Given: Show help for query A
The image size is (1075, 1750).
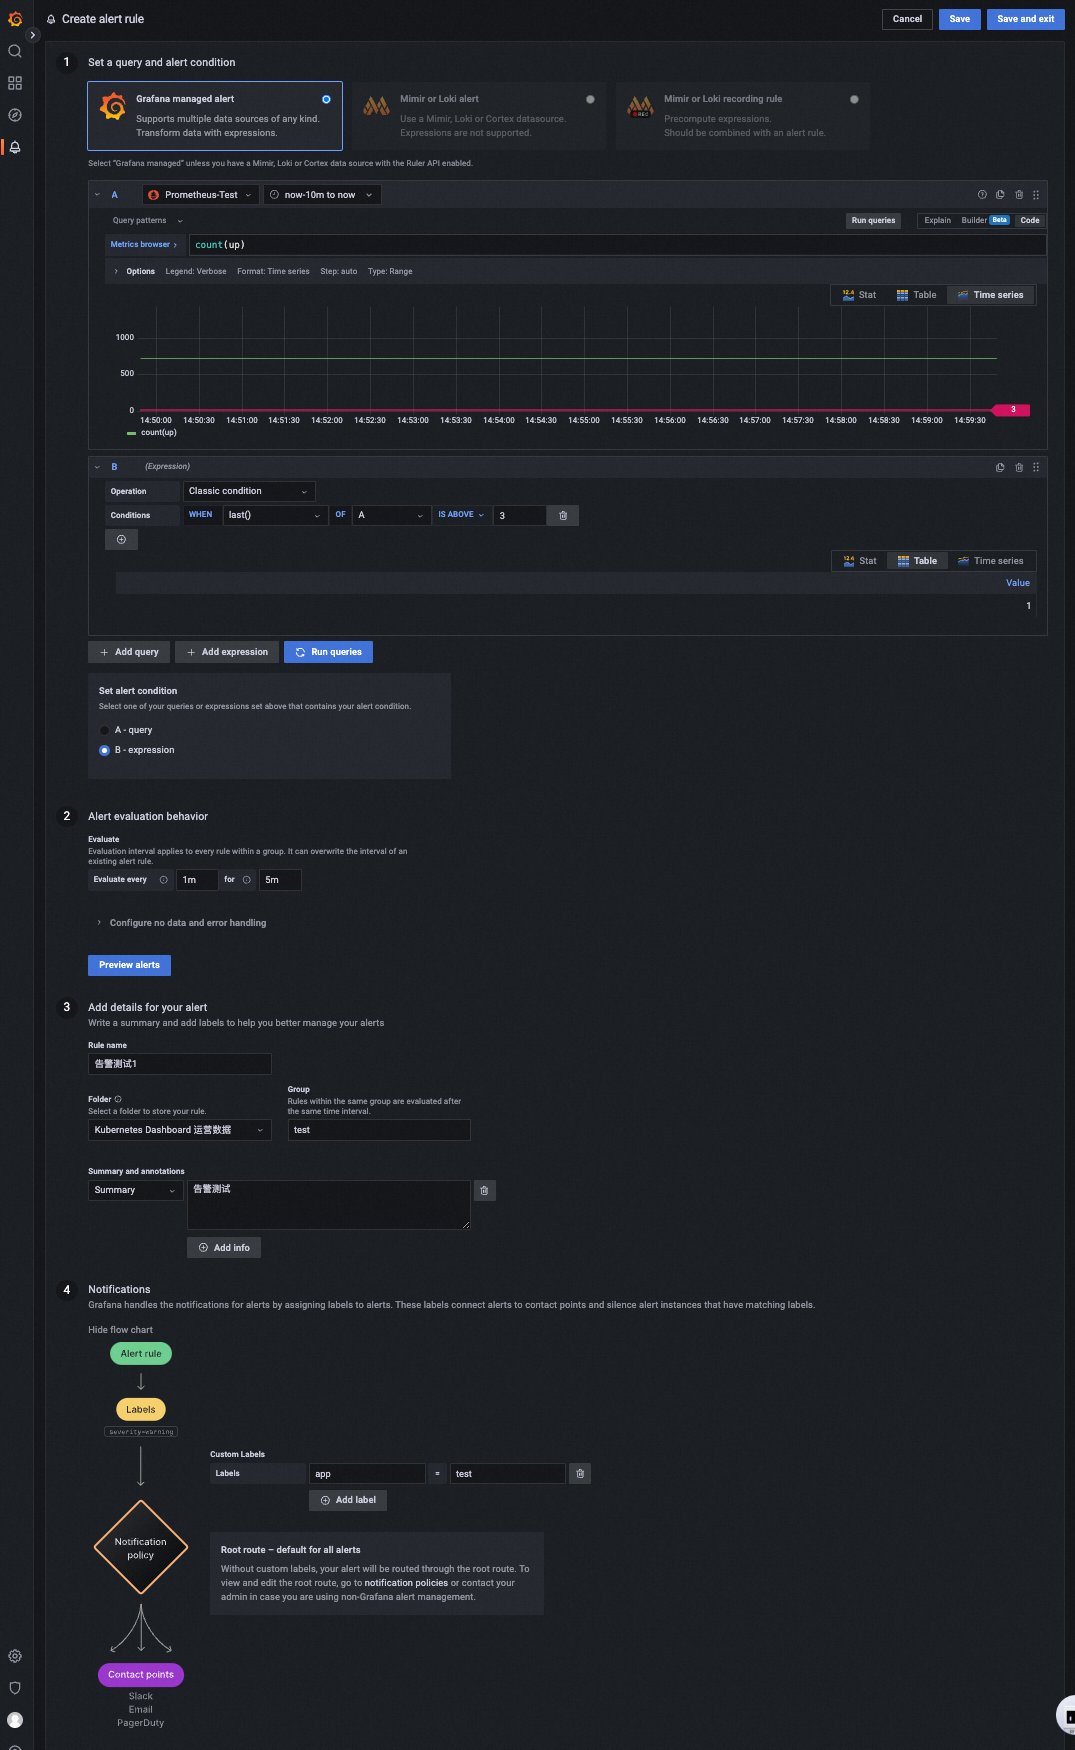Looking at the screenshot, I should pos(982,195).
